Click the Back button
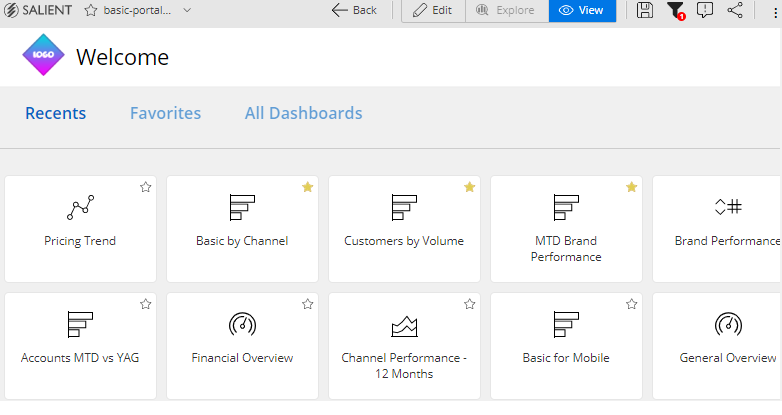The image size is (782, 415). pyautogui.click(x=354, y=10)
